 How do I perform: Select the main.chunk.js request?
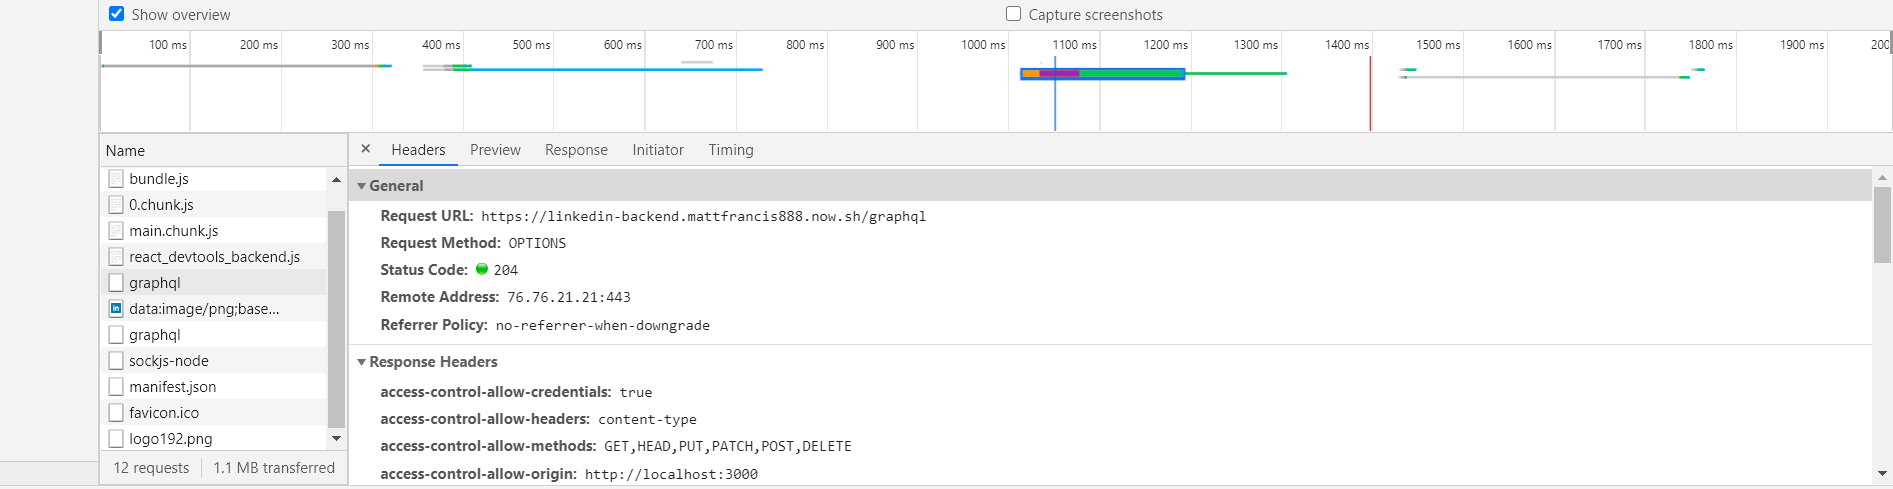tap(173, 231)
